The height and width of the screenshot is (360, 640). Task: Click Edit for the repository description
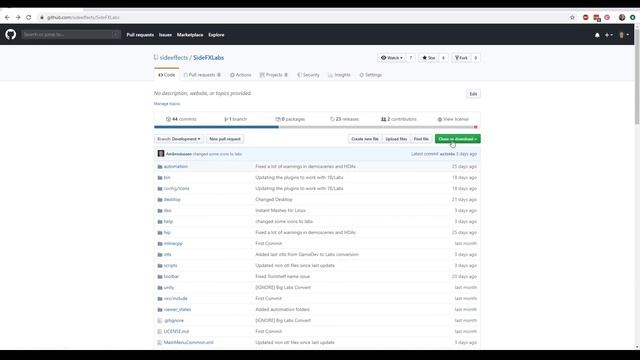[x=473, y=94]
